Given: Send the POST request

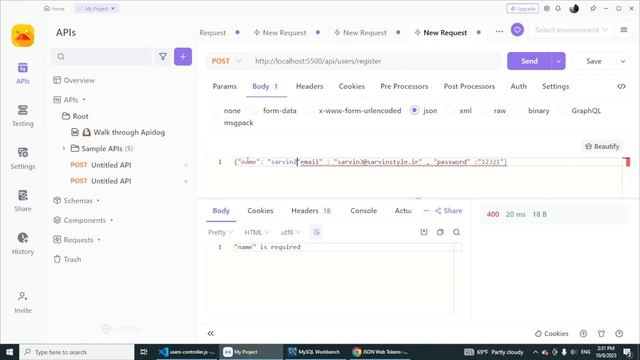Looking at the screenshot, I should (x=529, y=61).
